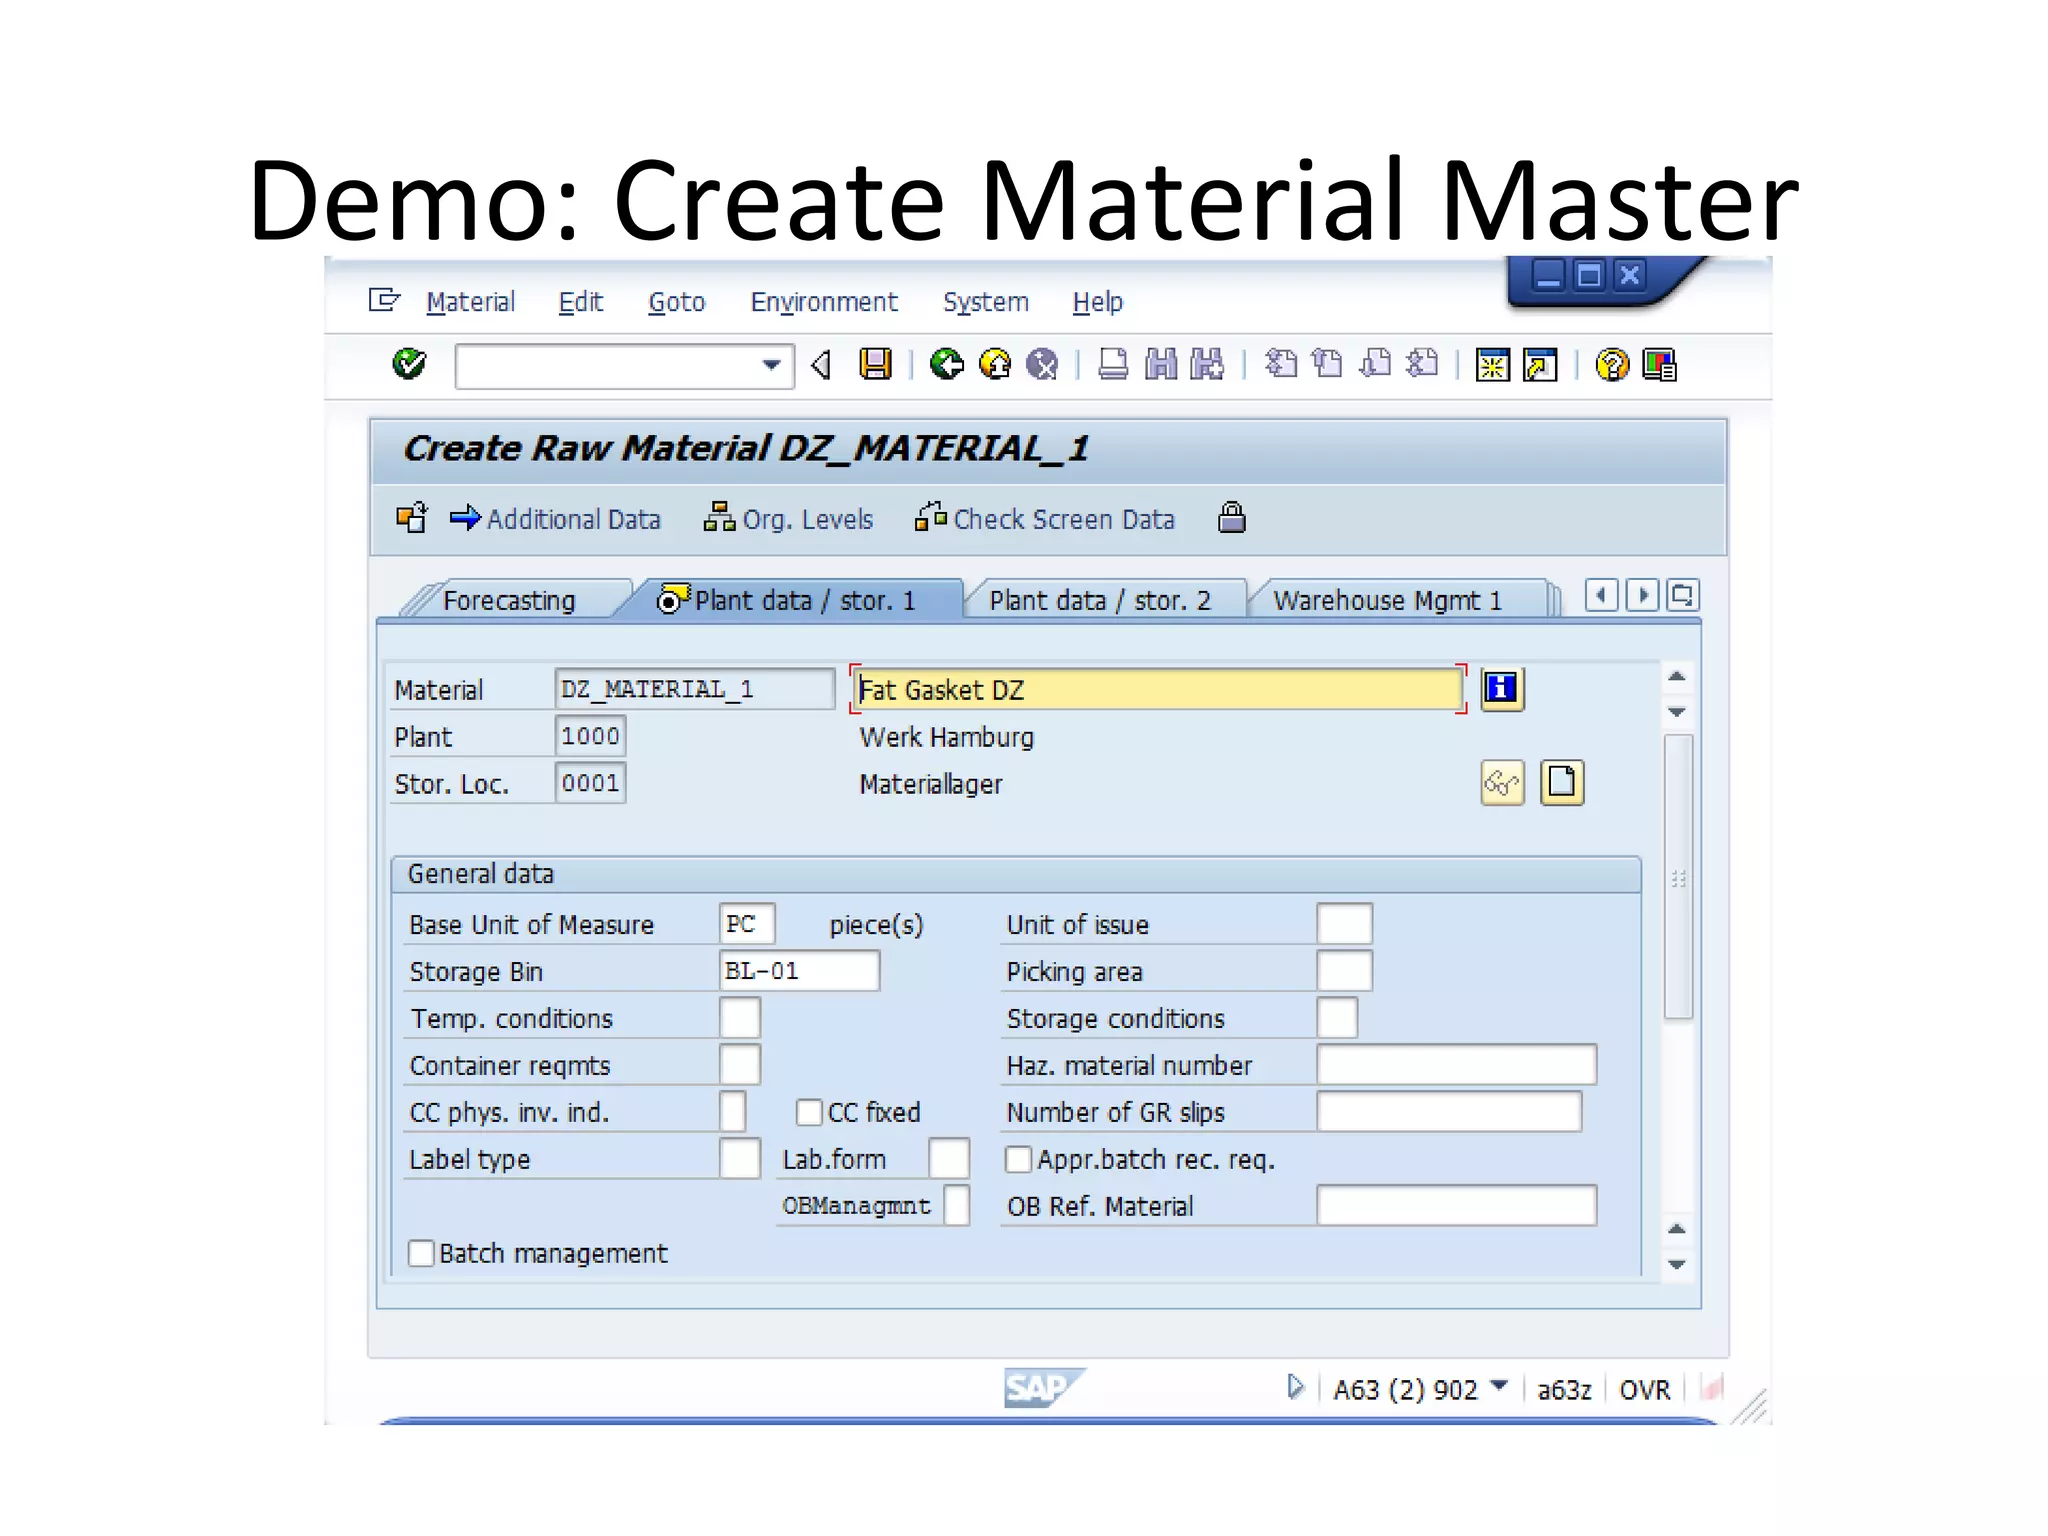Click the OB Ref. Material field
Viewport: 2048px width, 1536px height.
coord(1456,1206)
